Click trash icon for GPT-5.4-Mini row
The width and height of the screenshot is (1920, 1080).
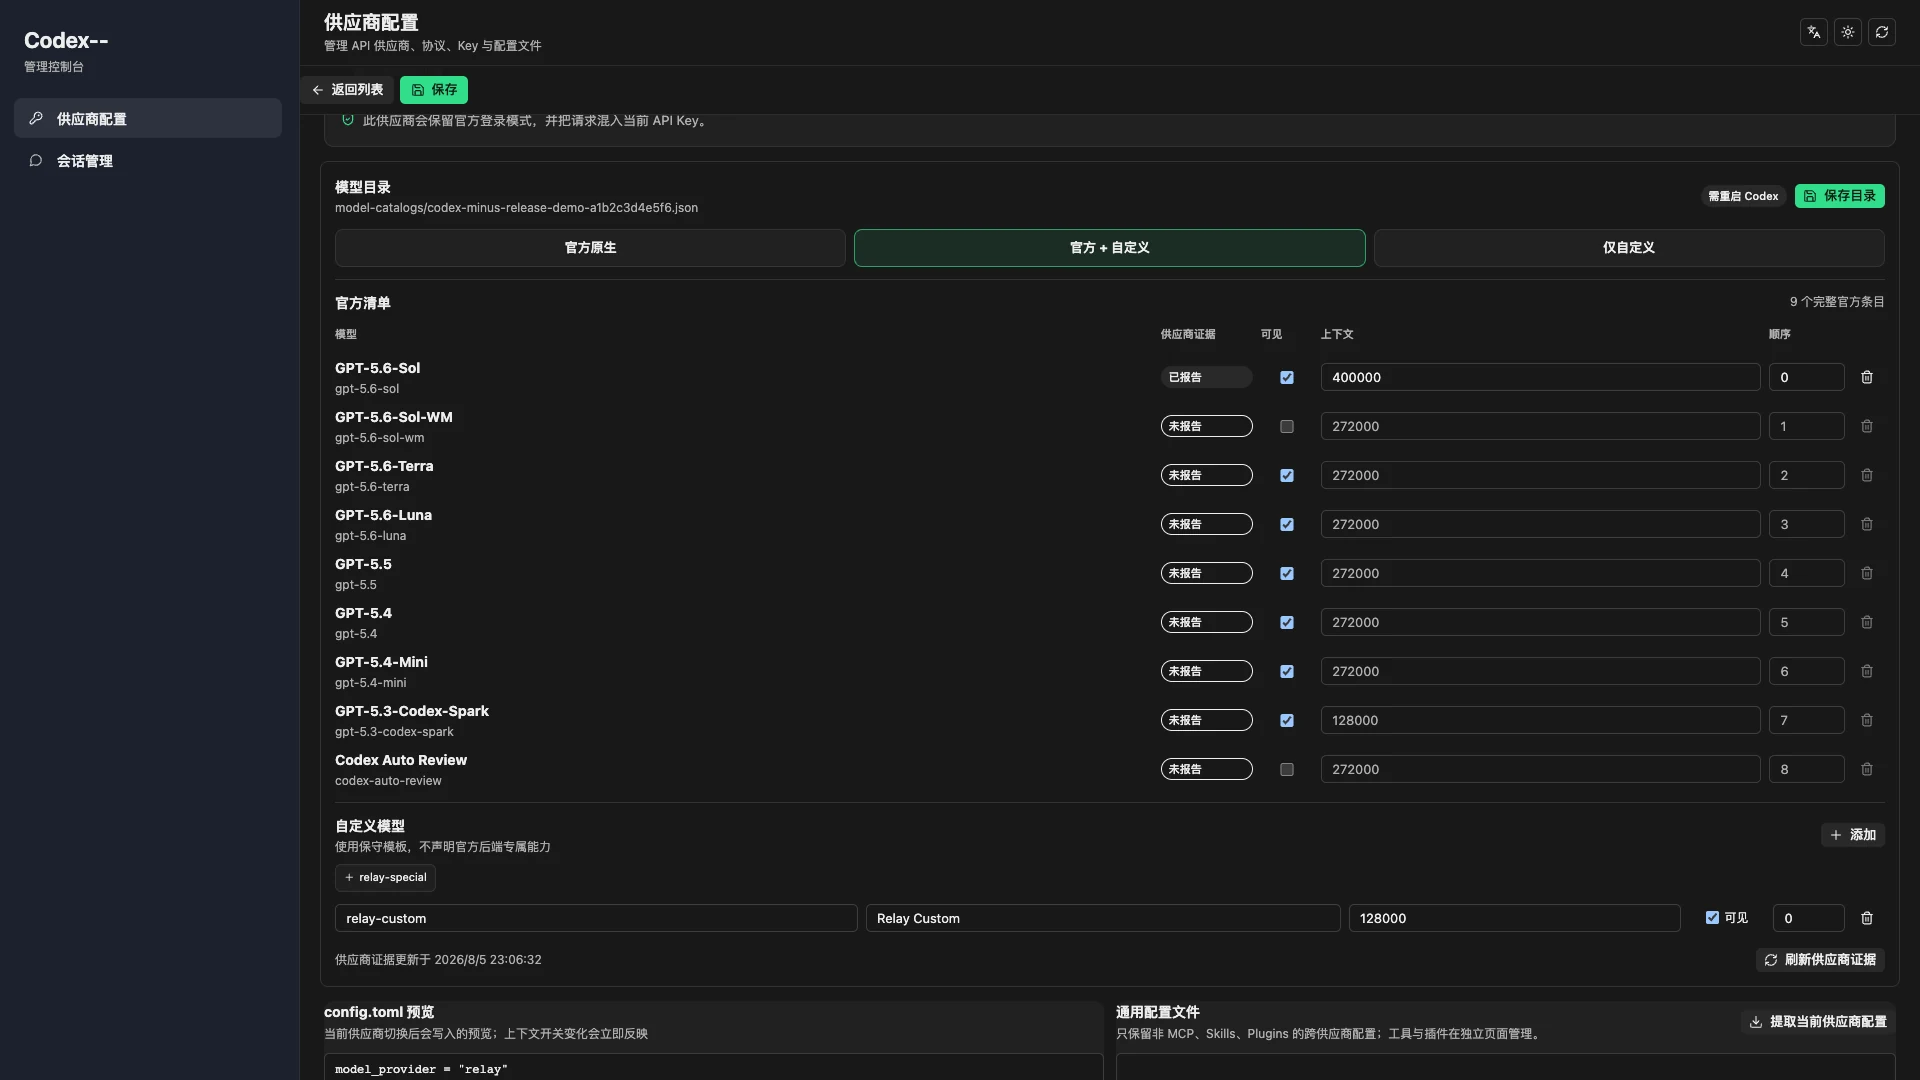1866,671
